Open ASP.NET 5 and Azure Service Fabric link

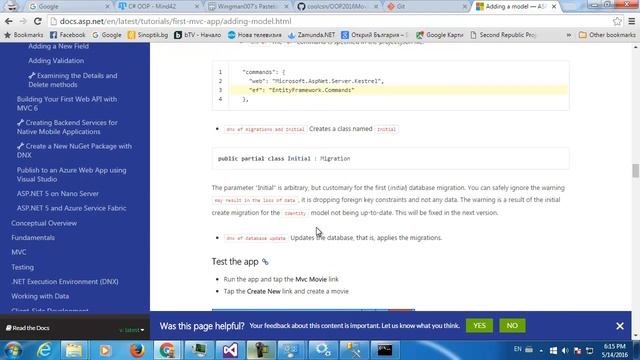71,208
